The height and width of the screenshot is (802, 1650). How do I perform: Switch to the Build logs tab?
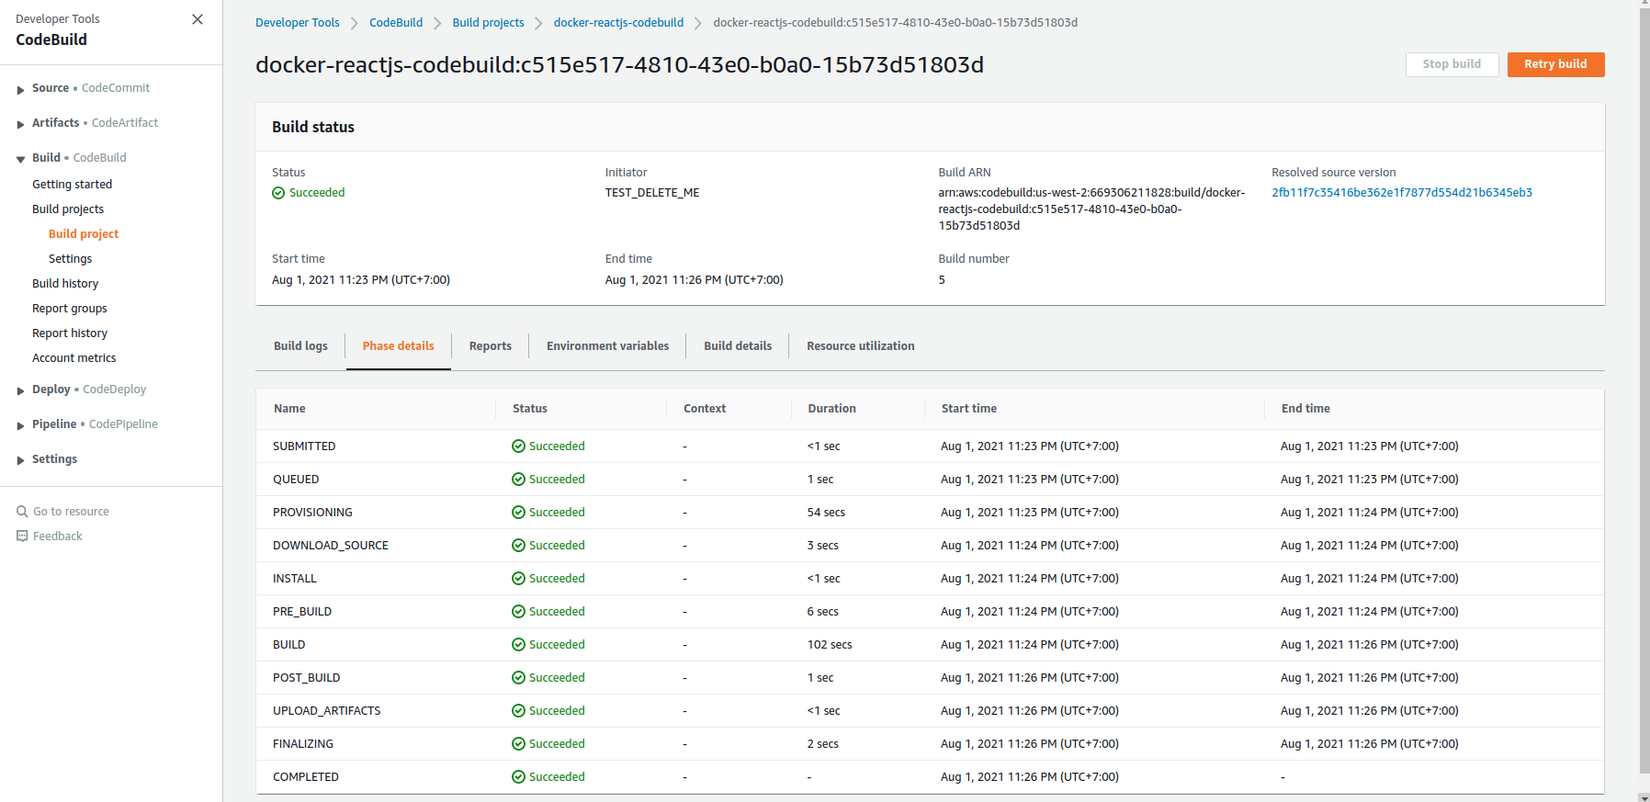tap(300, 346)
